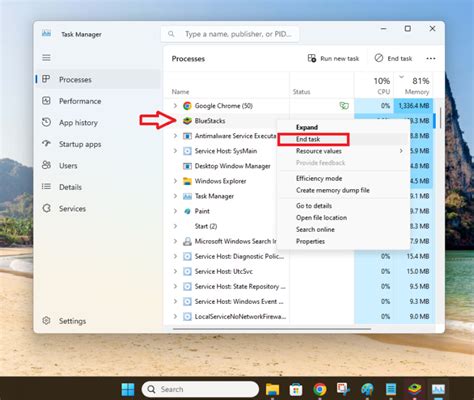Expand LocalServiceNoNetworkFirewall chevron
The width and height of the screenshot is (474, 400).
point(175,316)
